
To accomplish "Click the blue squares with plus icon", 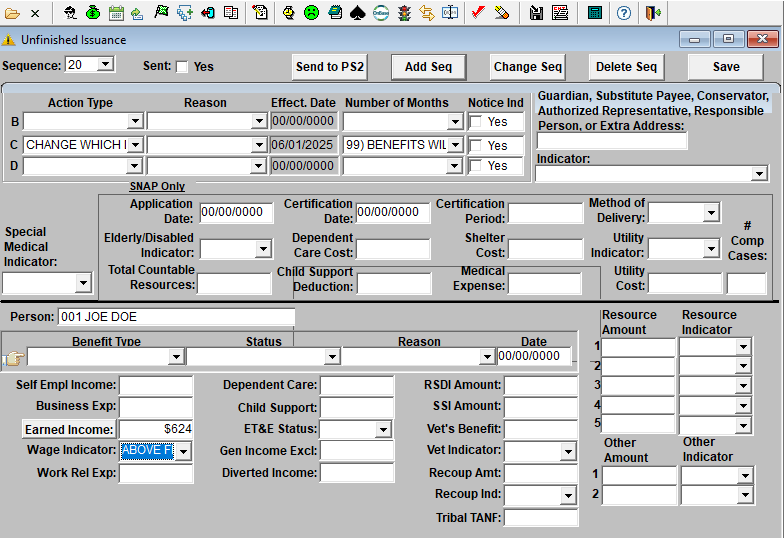I will (184, 12).
